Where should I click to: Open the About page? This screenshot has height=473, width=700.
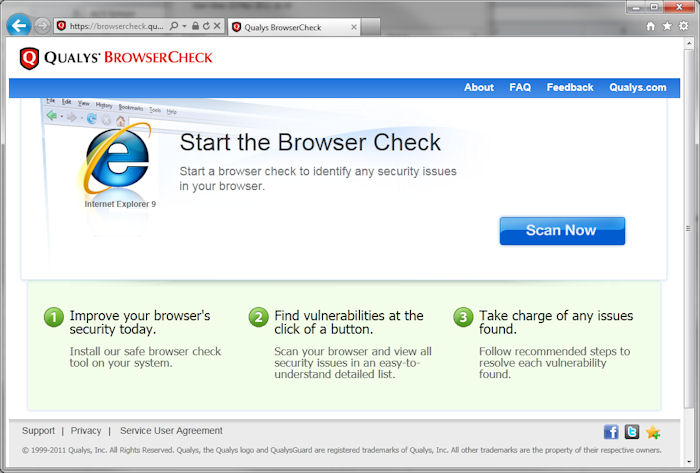point(479,87)
